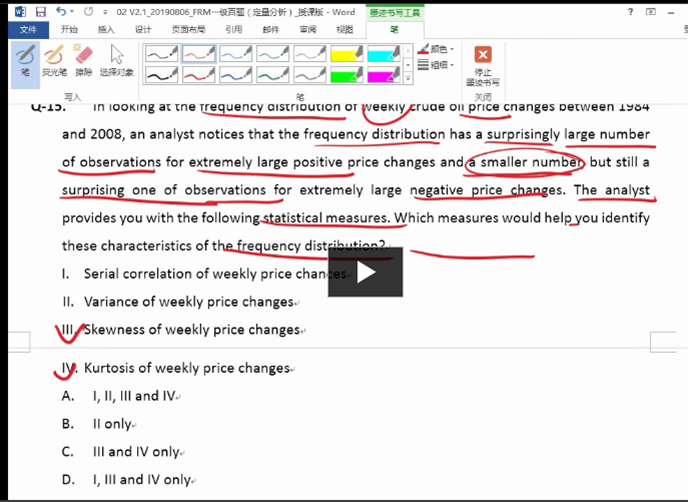Click the Undo arrow icon

pos(61,11)
